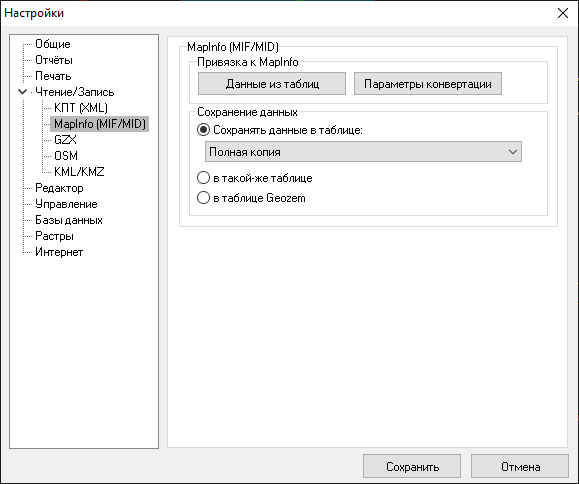
Task: Select the Печать tree item
Action: point(53,76)
